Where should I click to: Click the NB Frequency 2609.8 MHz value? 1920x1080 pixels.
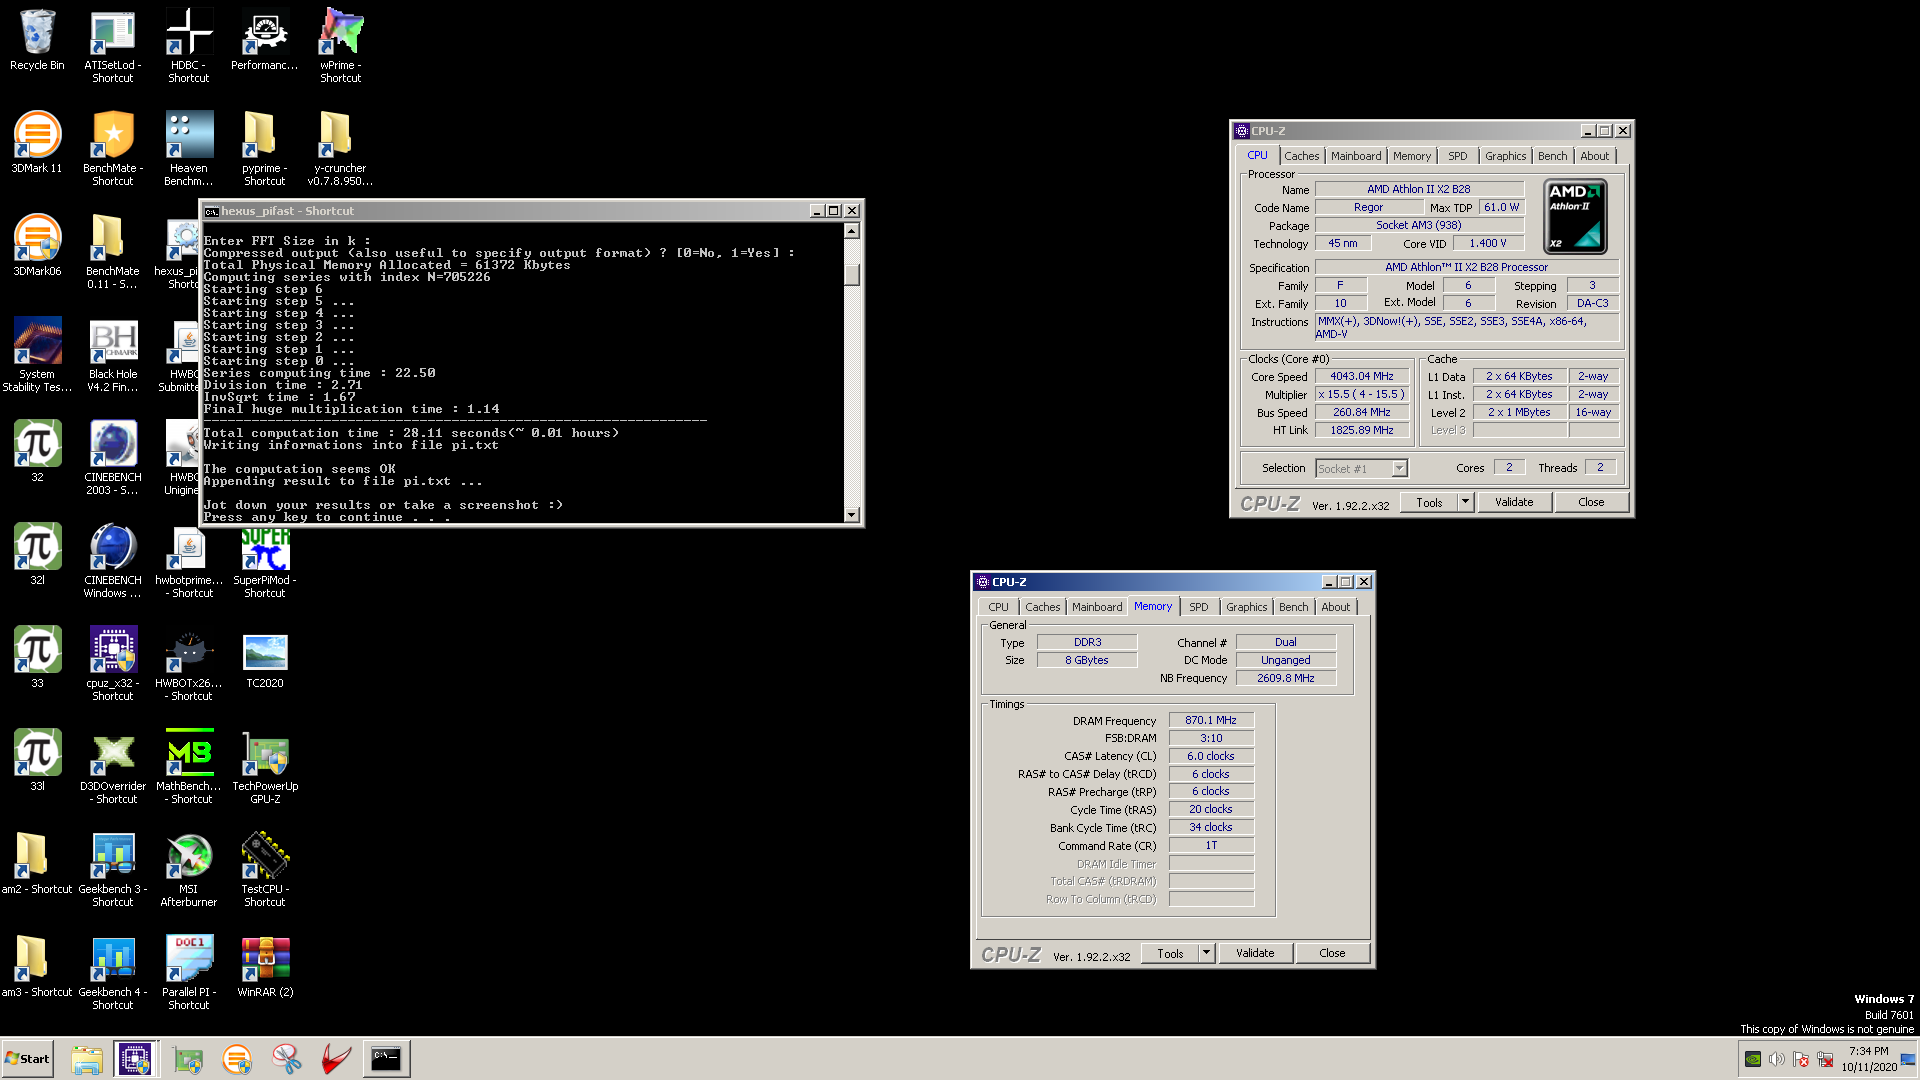click(1286, 678)
